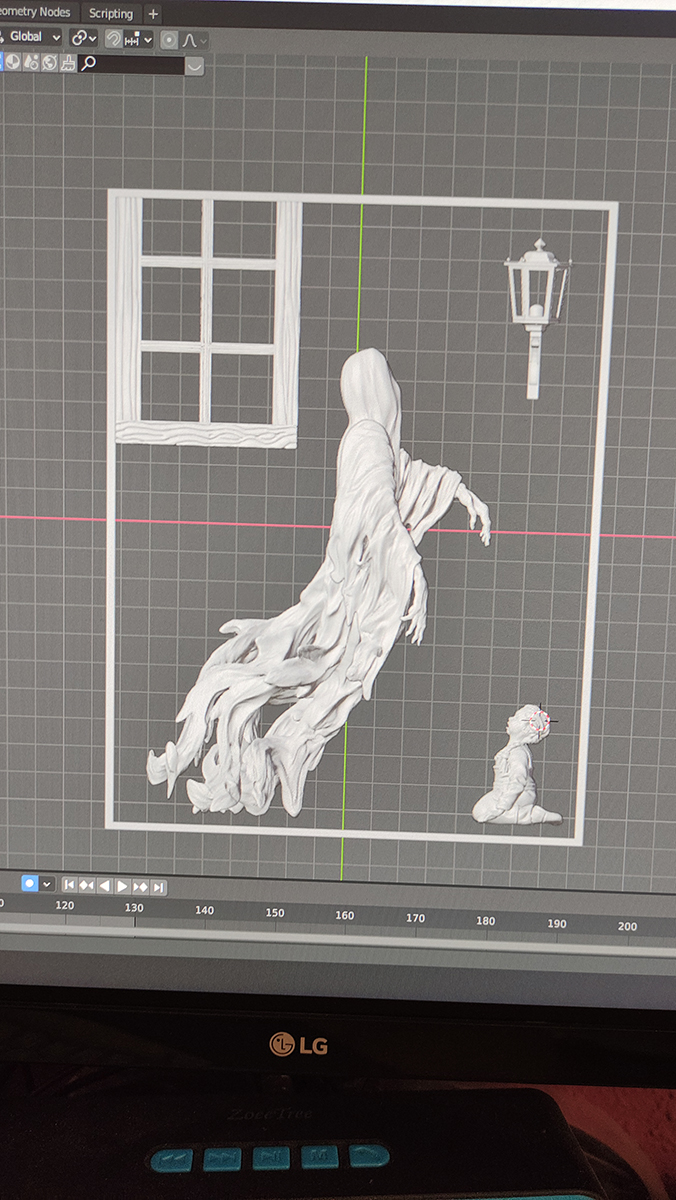Toggle the snapping magnet on or off
Screen dimensions: 676x1200
tap(114, 39)
